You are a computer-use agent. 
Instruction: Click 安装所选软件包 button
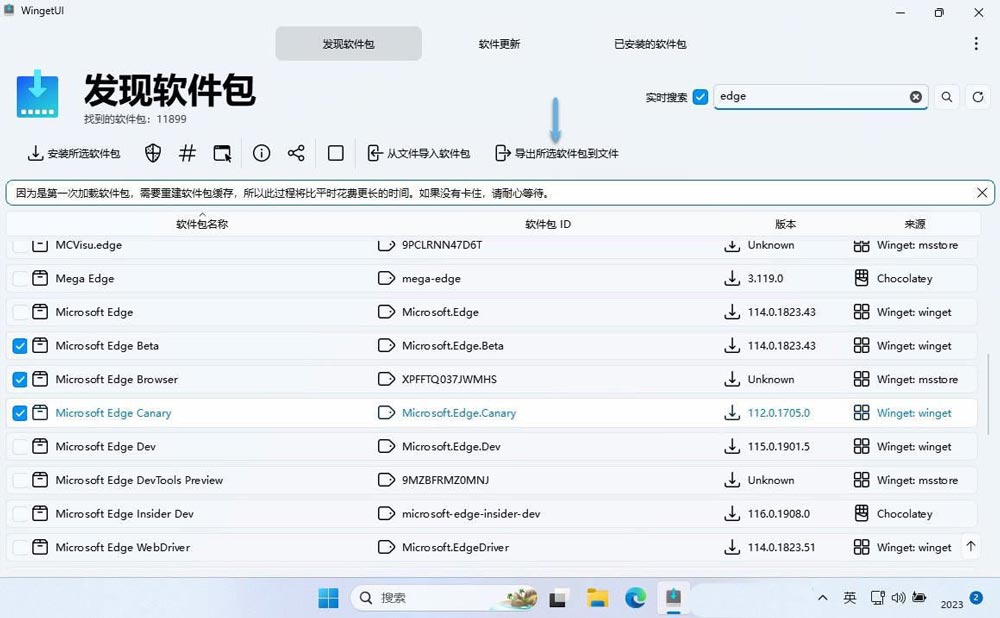74,153
